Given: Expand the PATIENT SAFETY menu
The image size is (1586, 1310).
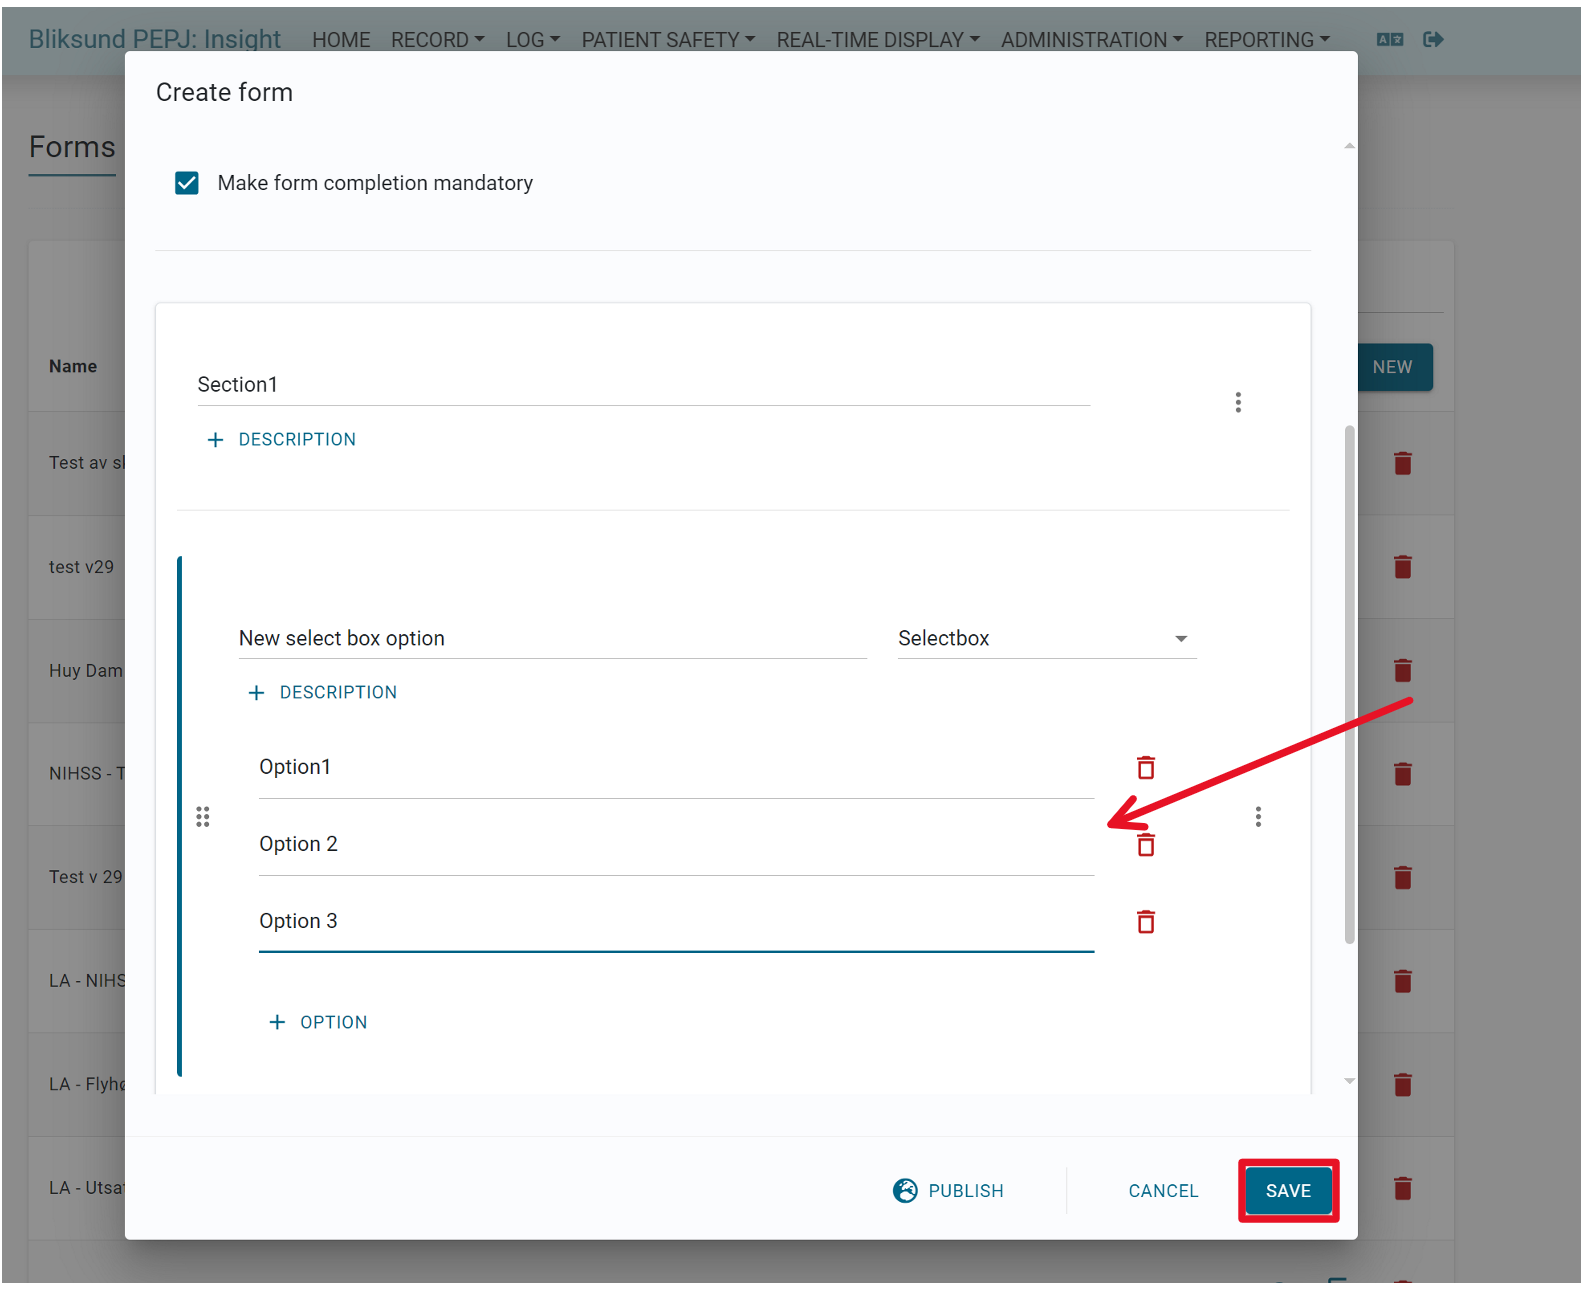Looking at the screenshot, I should point(668,40).
